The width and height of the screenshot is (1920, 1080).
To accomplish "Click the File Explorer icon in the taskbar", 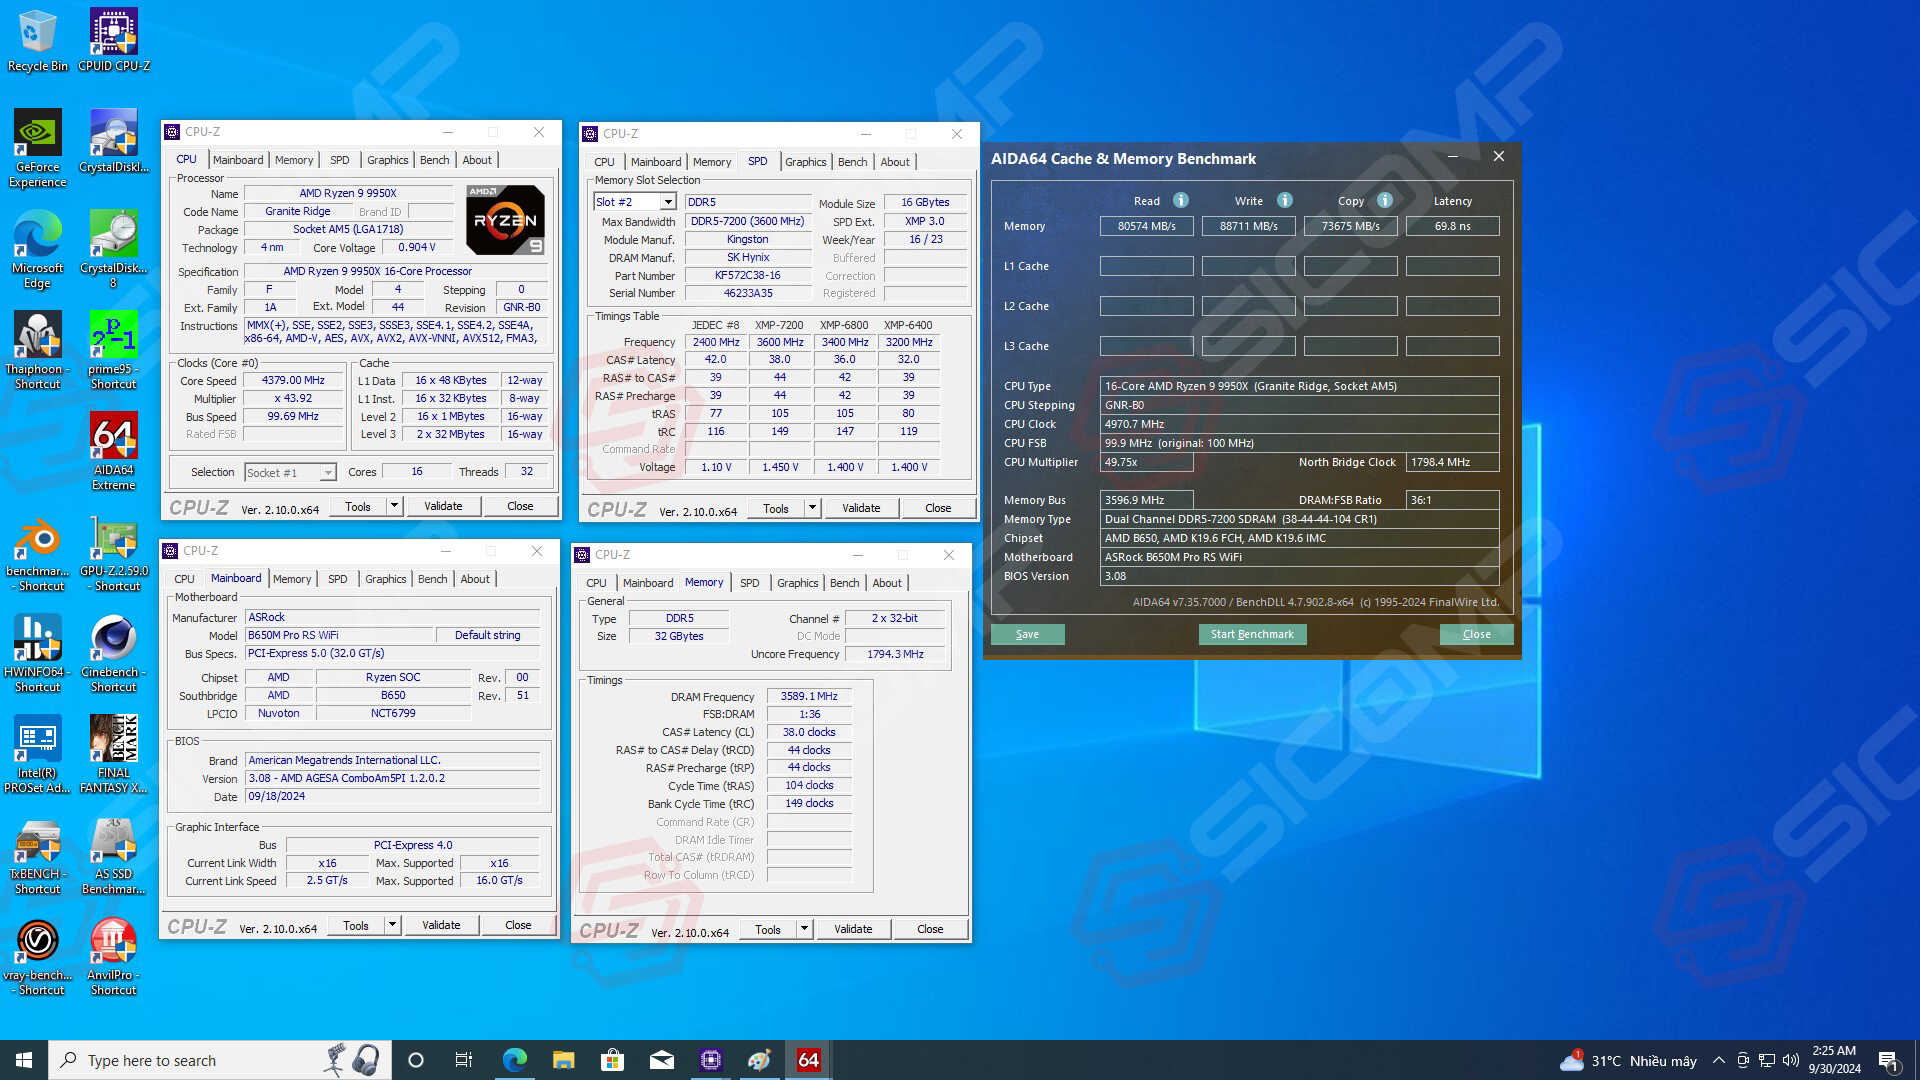I will (x=563, y=1060).
